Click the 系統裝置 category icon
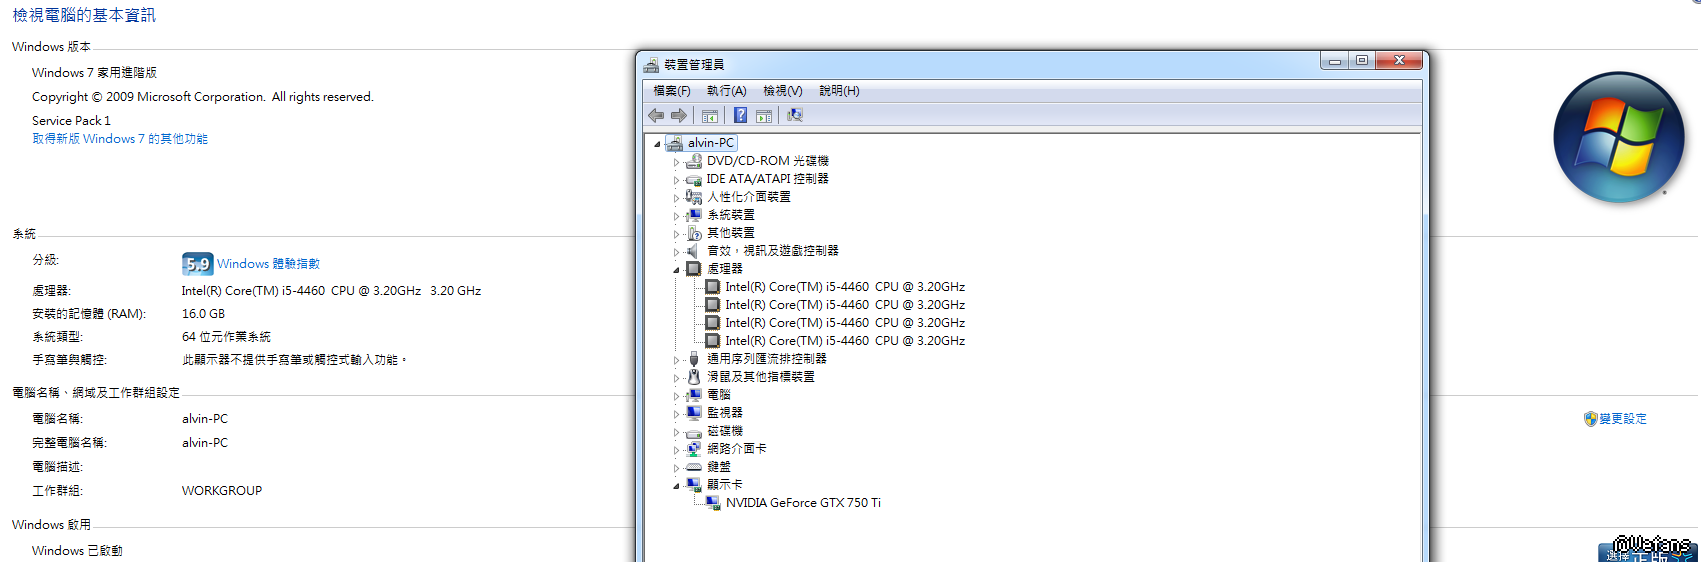The width and height of the screenshot is (1702, 565). tap(694, 215)
